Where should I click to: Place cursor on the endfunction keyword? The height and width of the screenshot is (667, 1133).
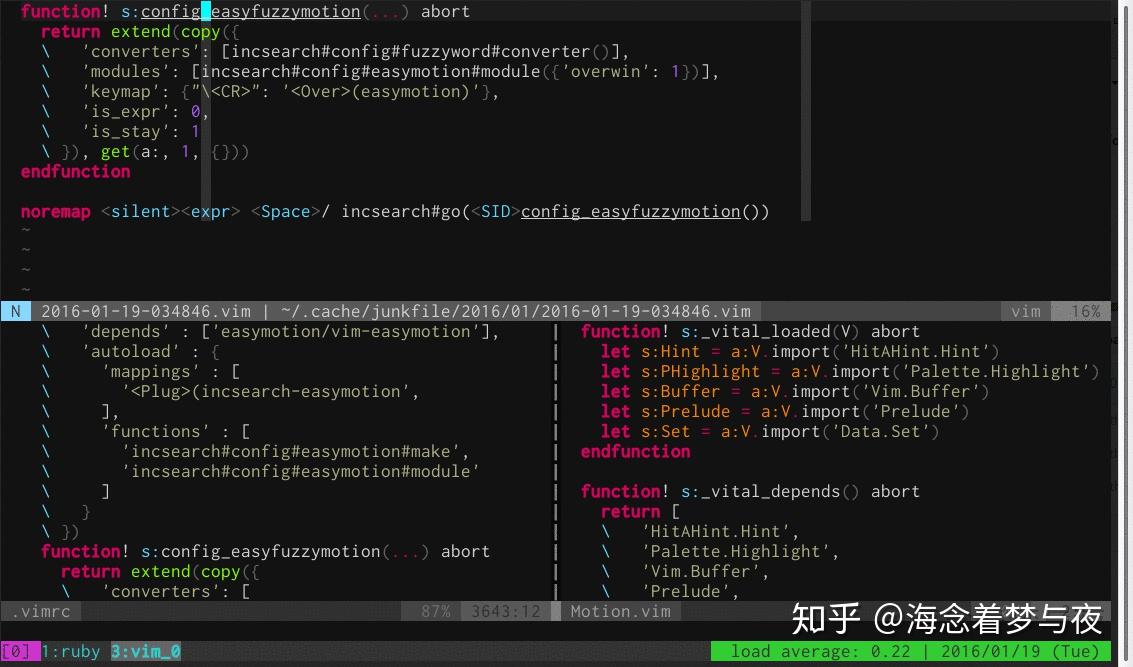coord(75,171)
